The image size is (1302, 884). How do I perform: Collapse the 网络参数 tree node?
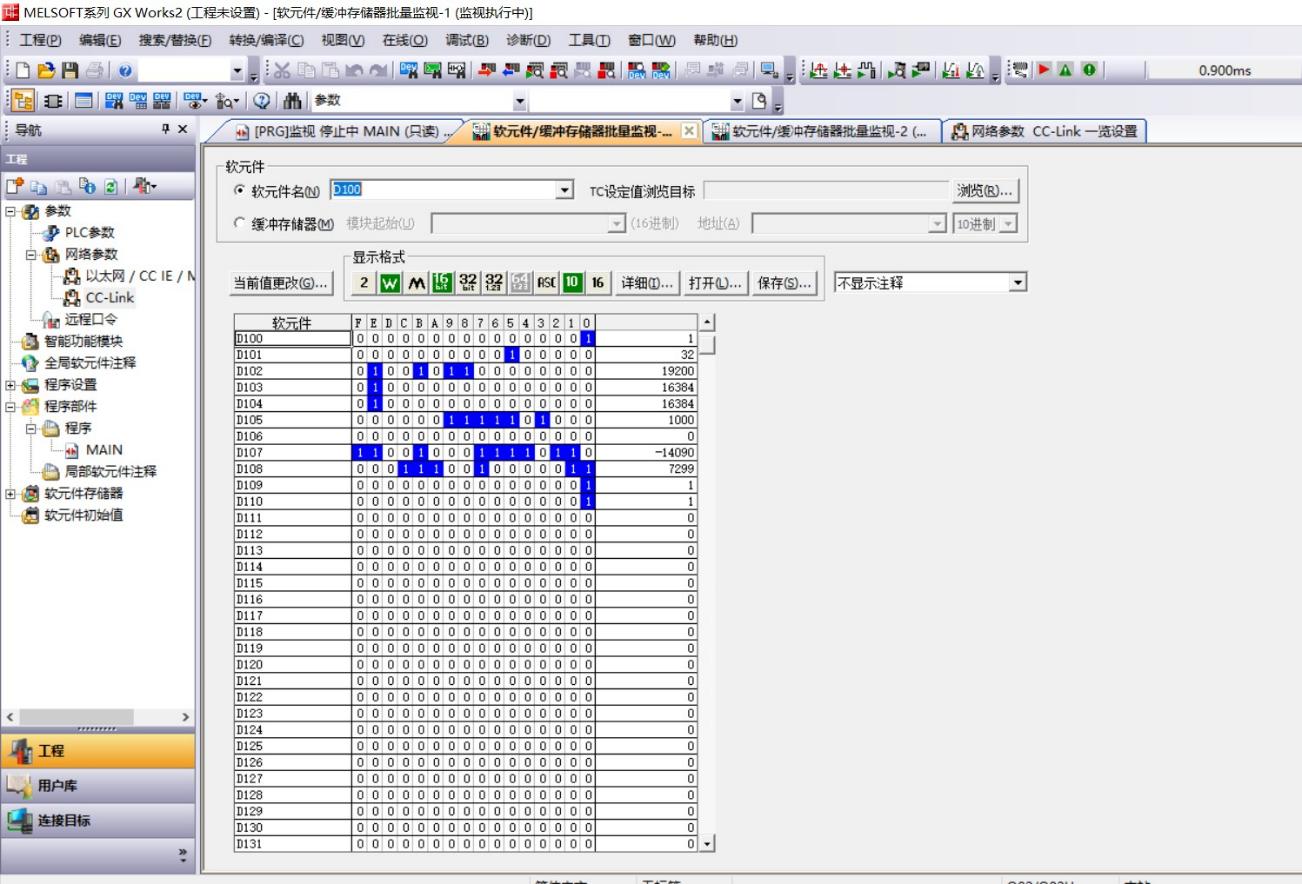(x=30, y=254)
